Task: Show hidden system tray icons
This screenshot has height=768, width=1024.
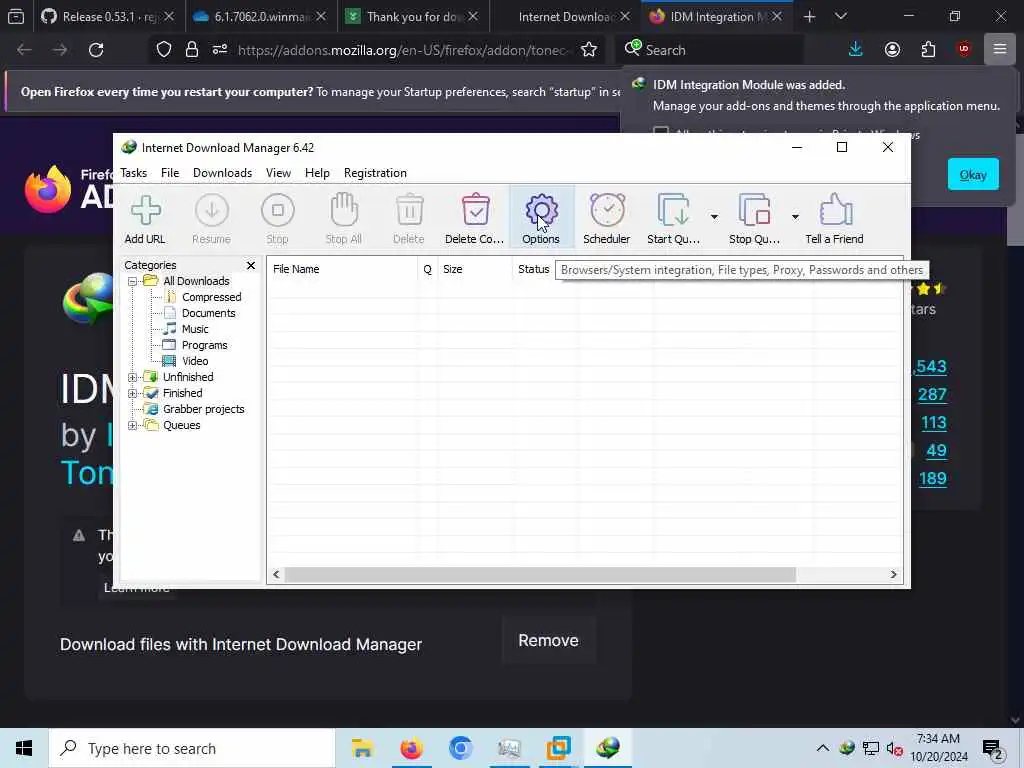Action: (x=823, y=748)
